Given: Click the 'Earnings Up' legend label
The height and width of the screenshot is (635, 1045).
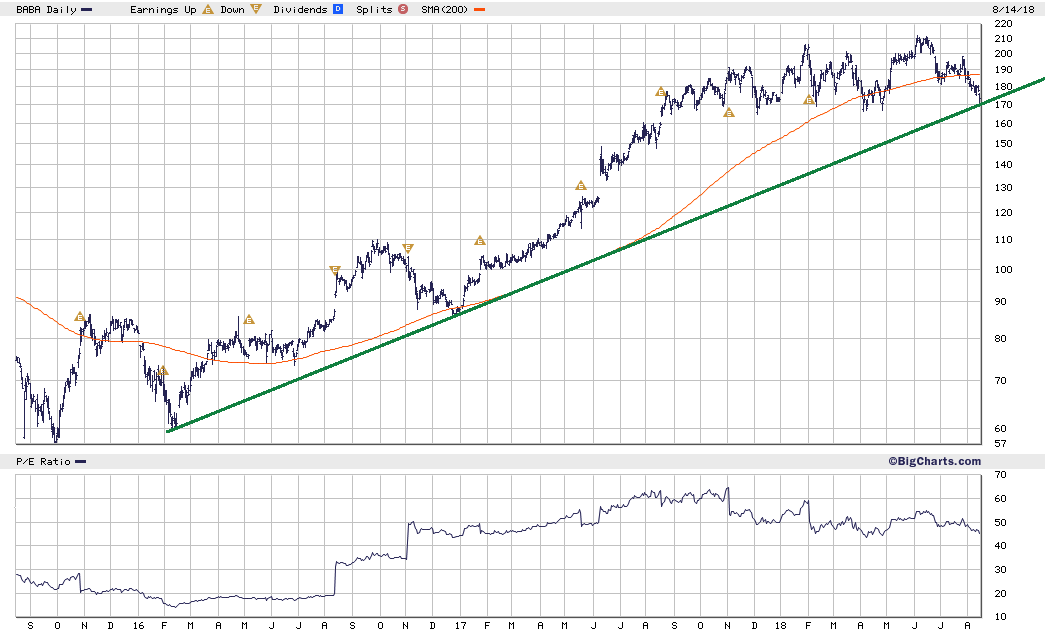Looking at the screenshot, I should pyautogui.click(x=164, y=10).
